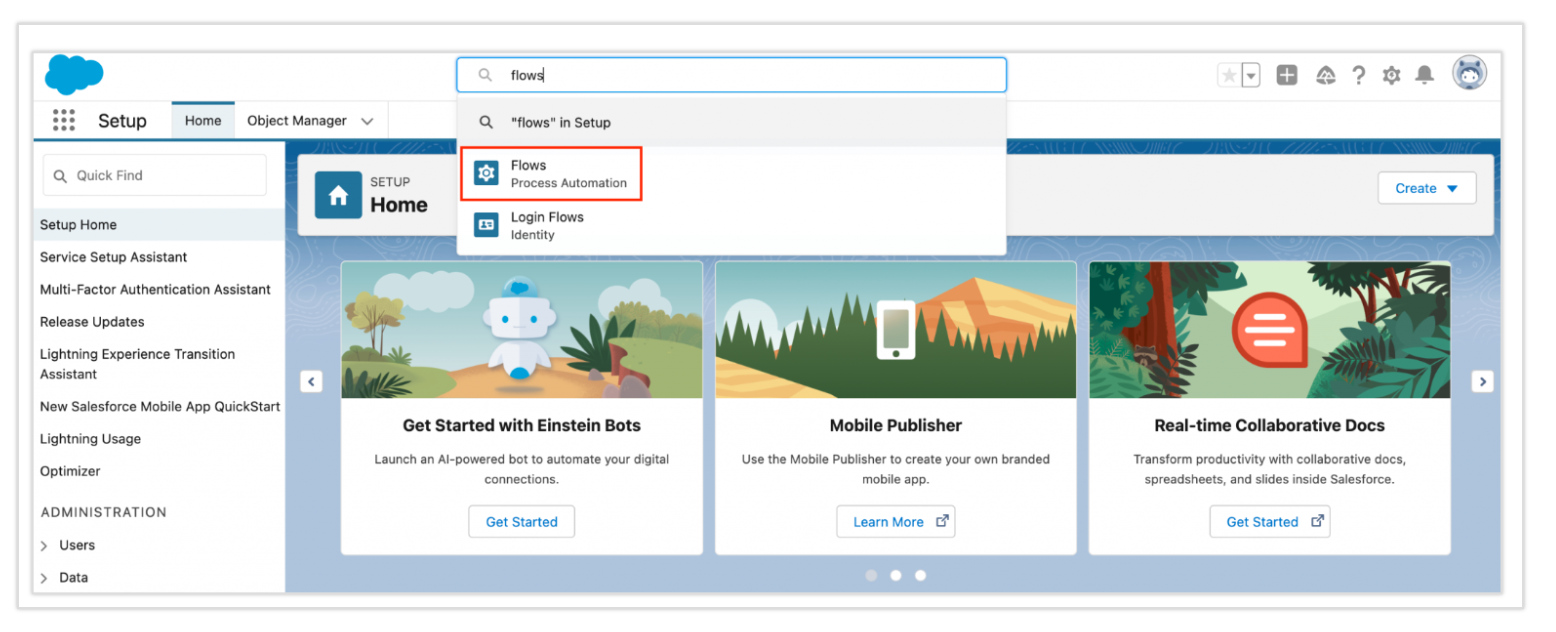Click the Salesforce Help question mark icon
This screenshot has width=1556, height=632.
(1358, 74)
